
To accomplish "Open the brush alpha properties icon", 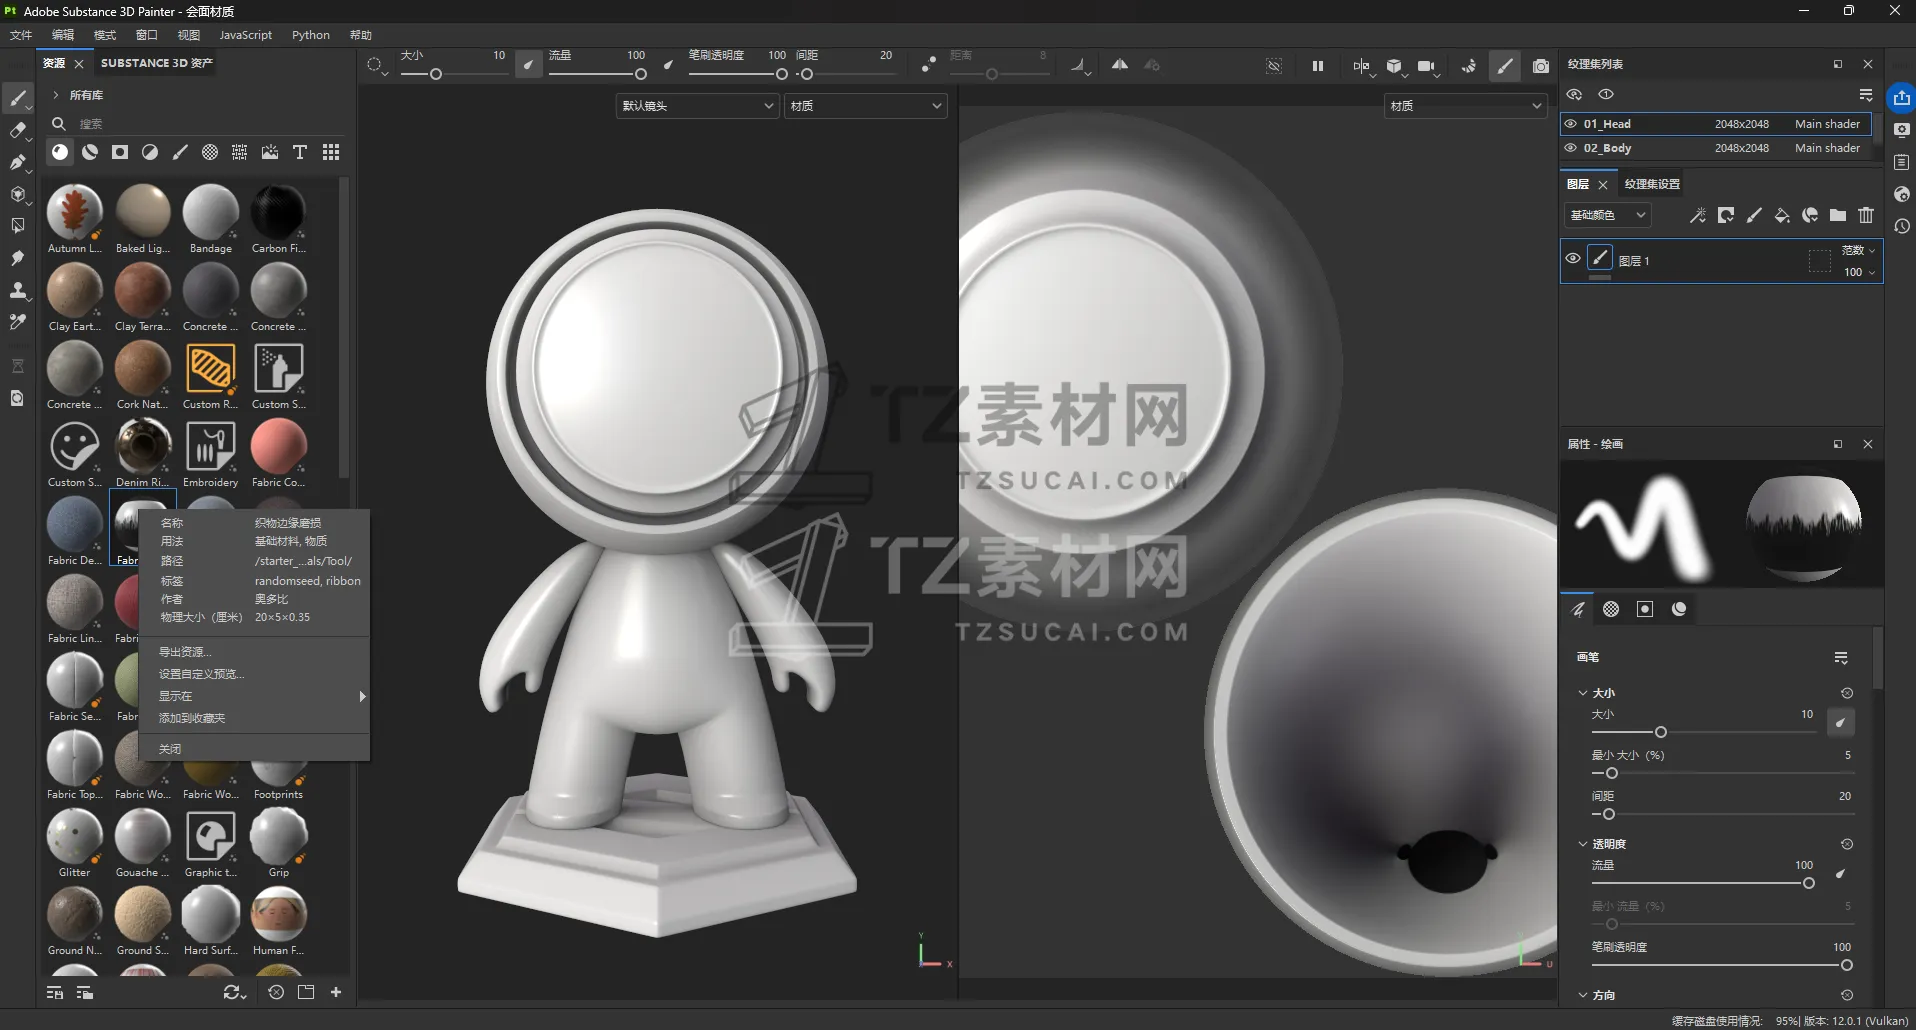I will pos(1611,609).
